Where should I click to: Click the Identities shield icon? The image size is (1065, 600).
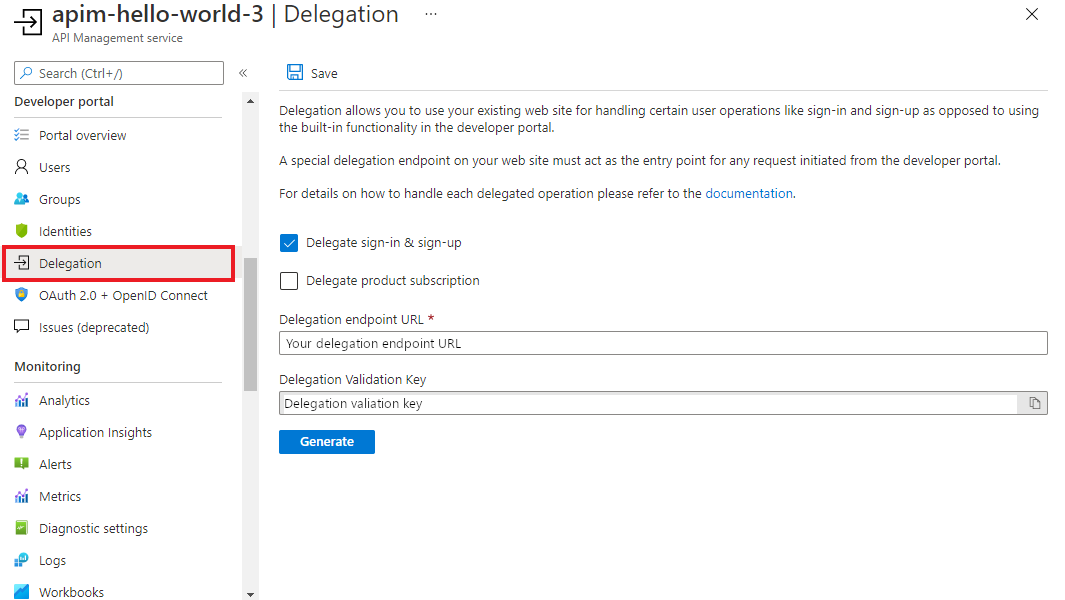tap(22, 231)
